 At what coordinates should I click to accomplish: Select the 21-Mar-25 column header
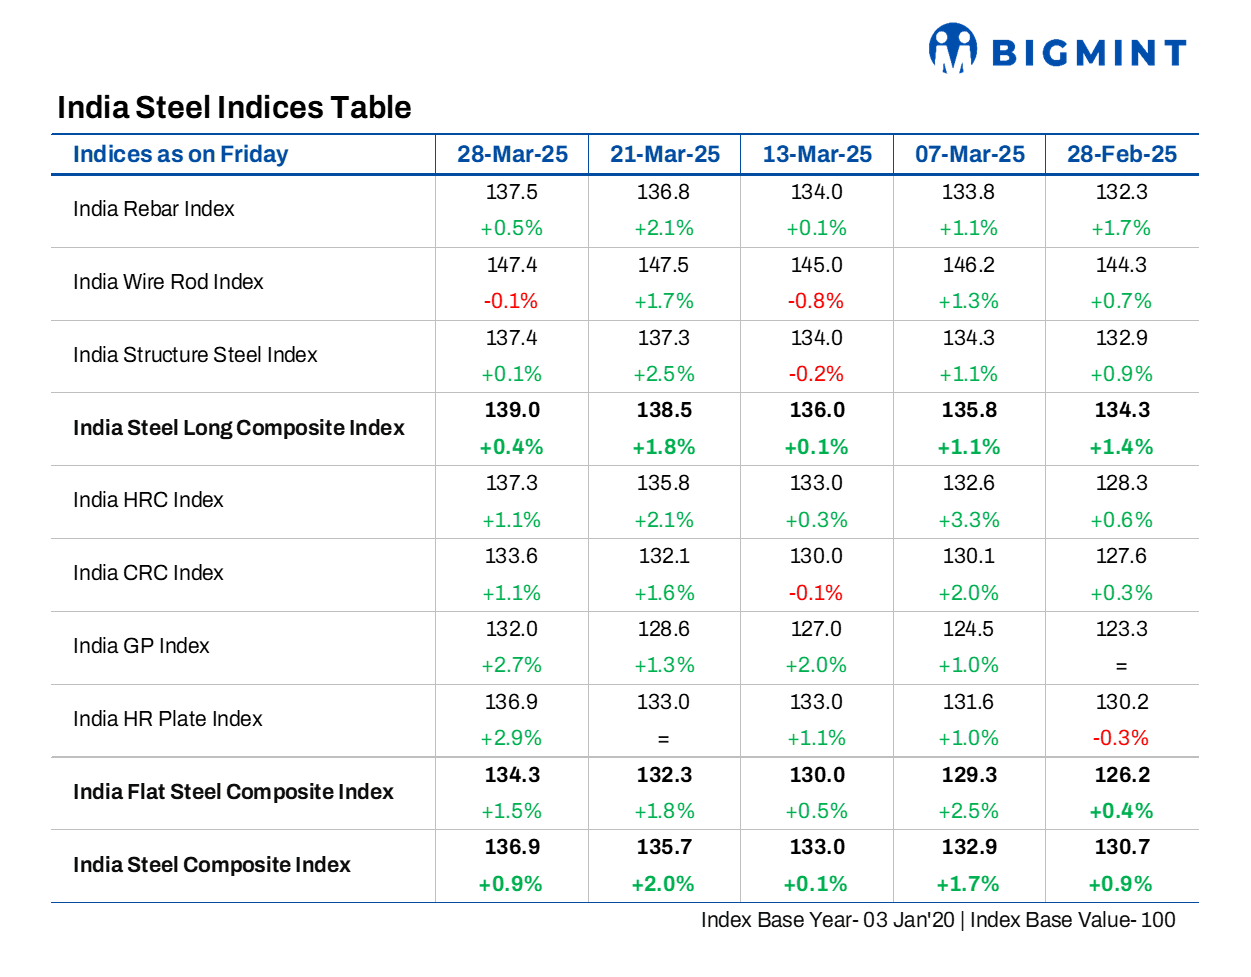(664, 154)
